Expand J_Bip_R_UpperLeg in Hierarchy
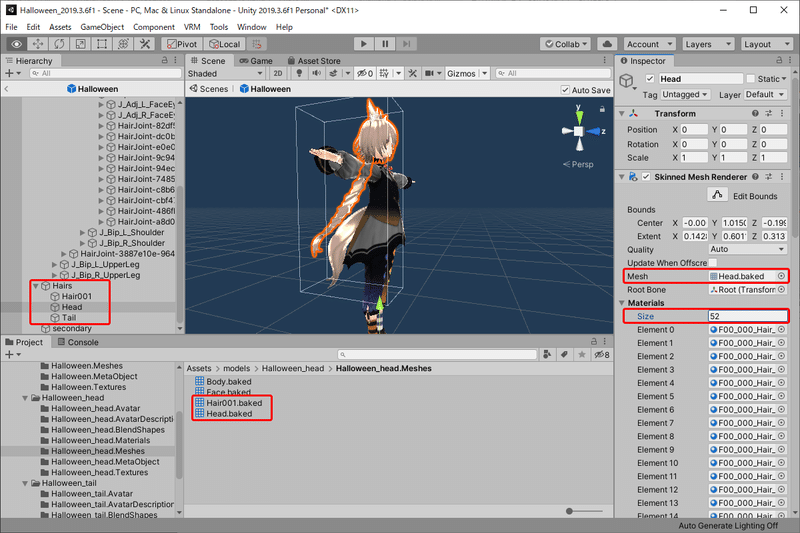This screenshot has width=800, height=533. (54, 275)
